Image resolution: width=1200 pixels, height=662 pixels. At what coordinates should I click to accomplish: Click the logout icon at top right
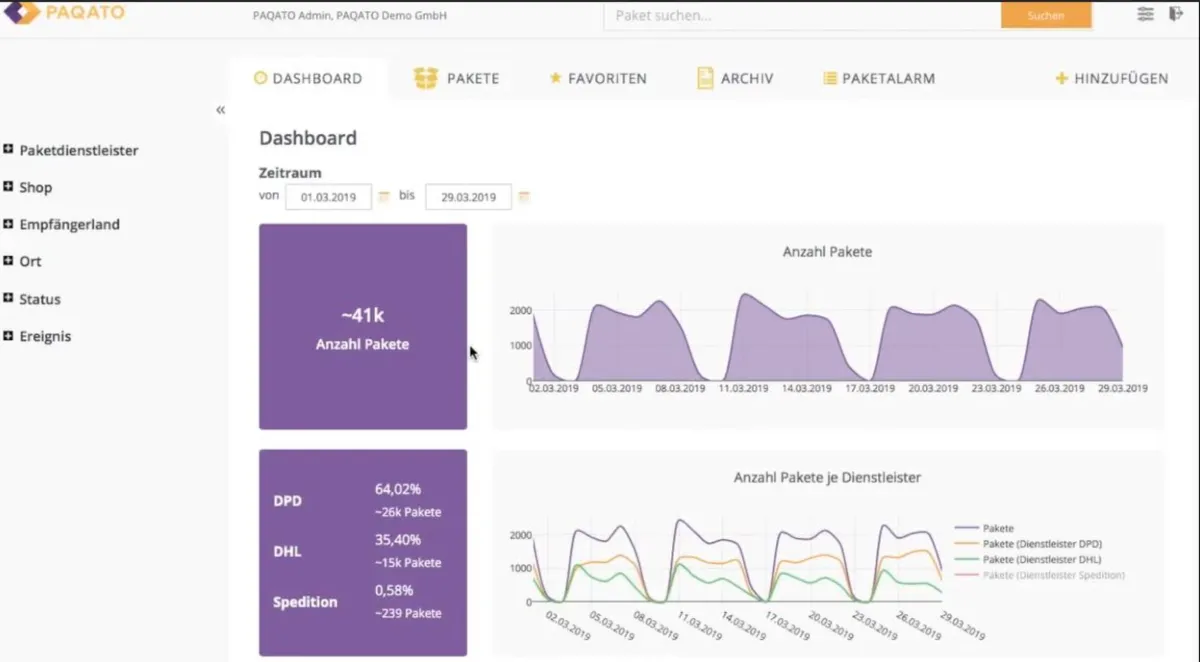pos(1175,14)
